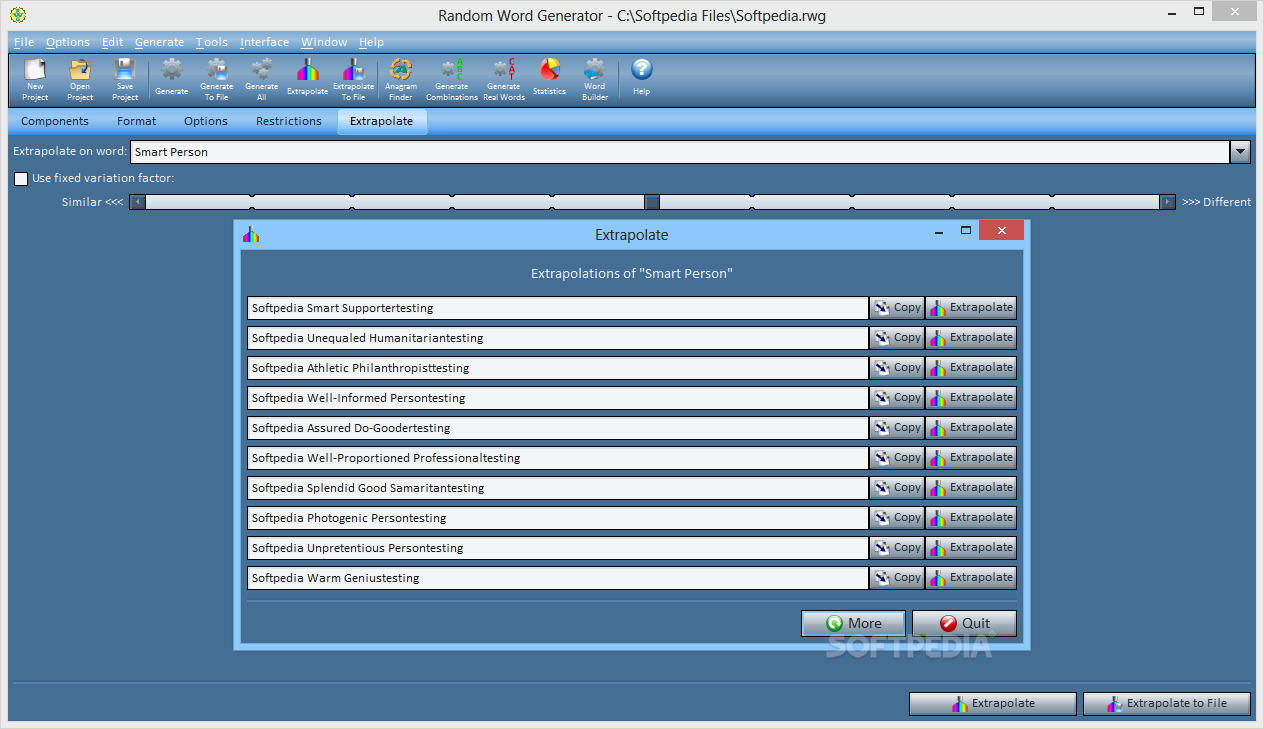Viewport: 1264px width, 729px height.
Task: Click the Save Project toolbar icon
Action: click(x=125, y=79)
